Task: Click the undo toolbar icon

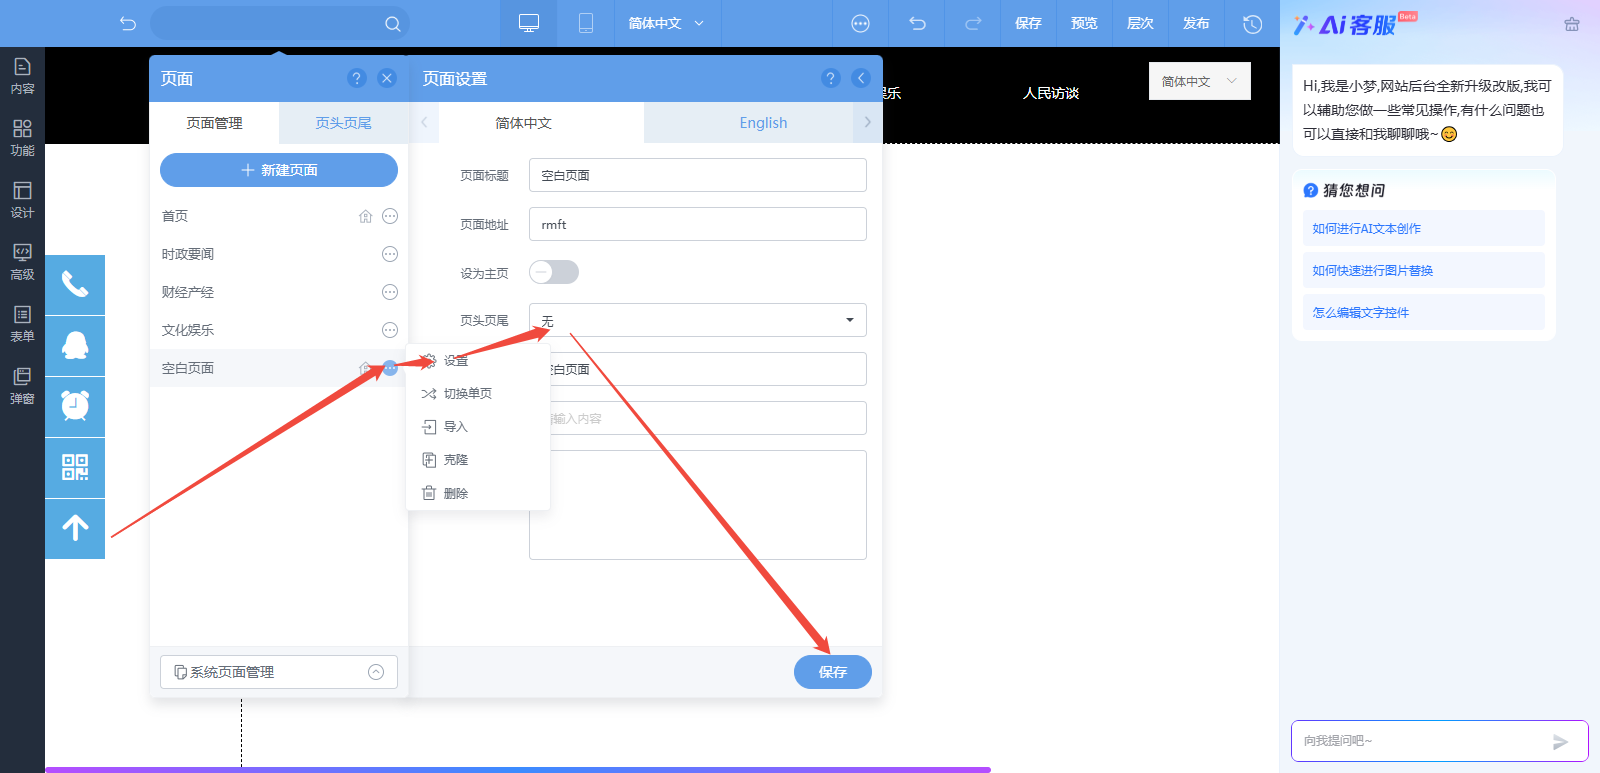Action: point(917,23)
